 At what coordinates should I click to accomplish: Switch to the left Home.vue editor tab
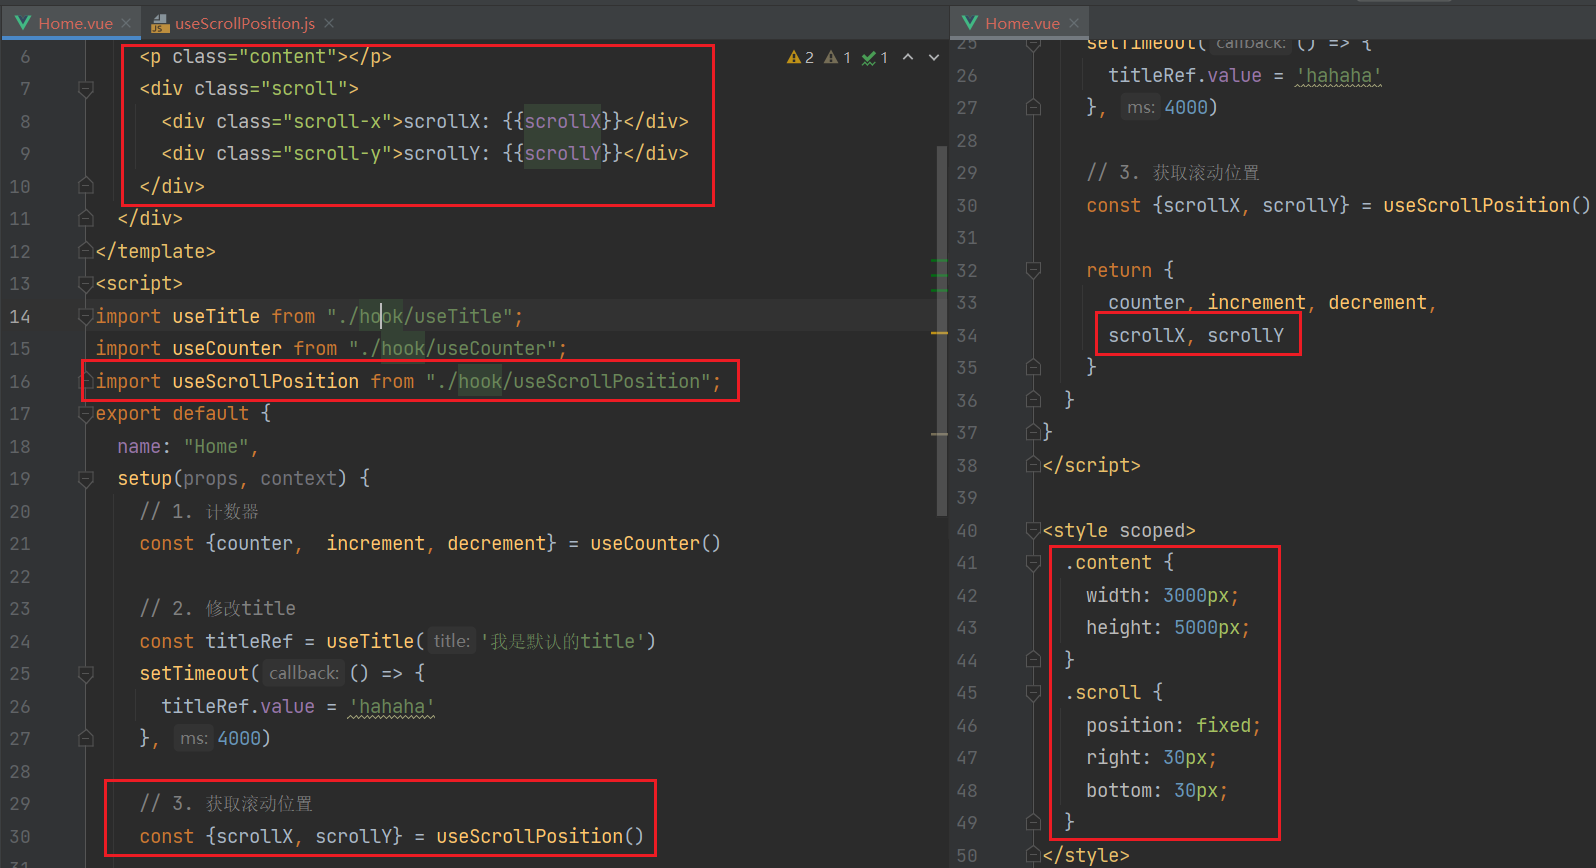[75, 23]
